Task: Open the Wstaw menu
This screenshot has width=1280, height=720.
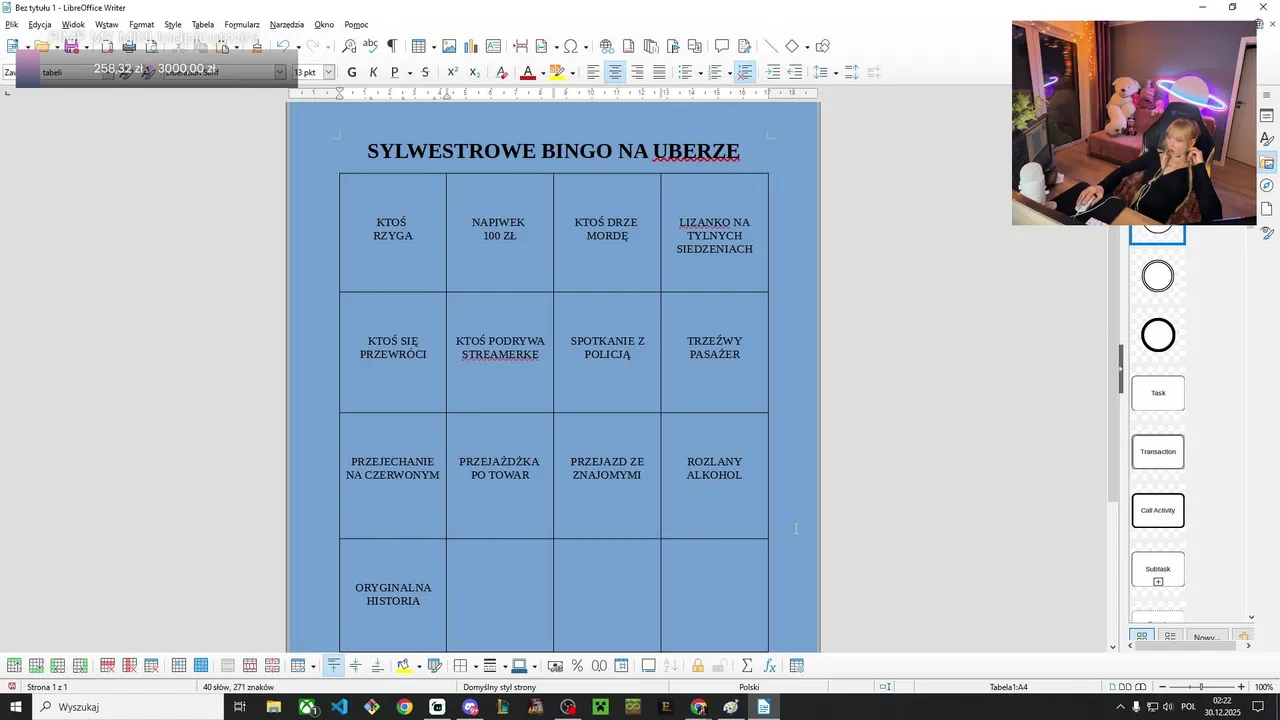Action: [x=107, y=24]
